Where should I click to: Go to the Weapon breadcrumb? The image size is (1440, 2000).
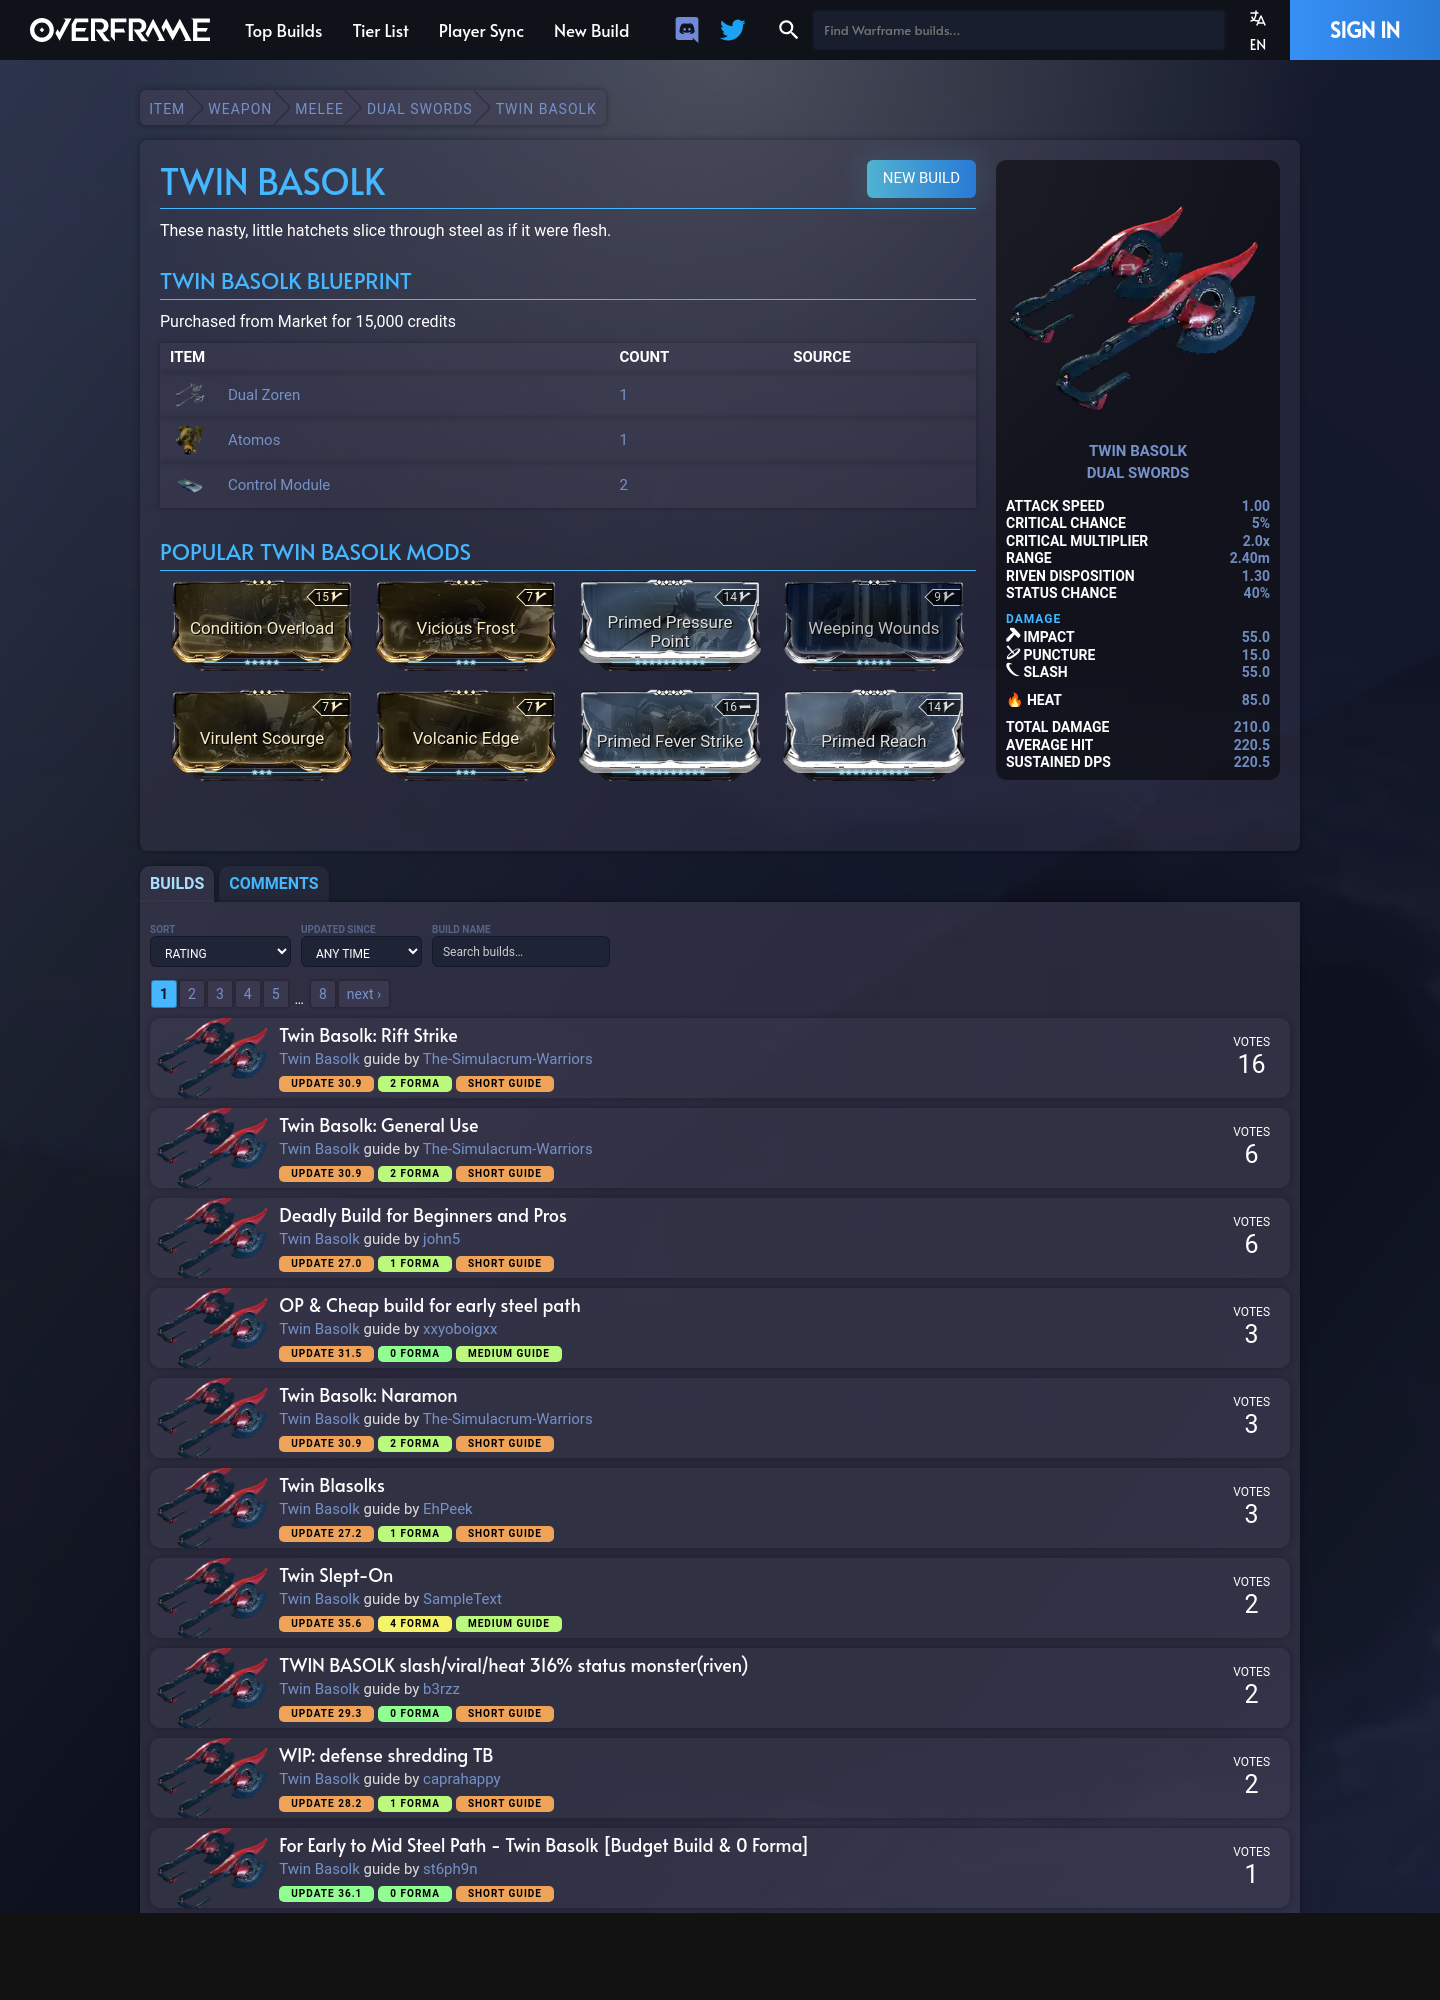pos(239,109)
